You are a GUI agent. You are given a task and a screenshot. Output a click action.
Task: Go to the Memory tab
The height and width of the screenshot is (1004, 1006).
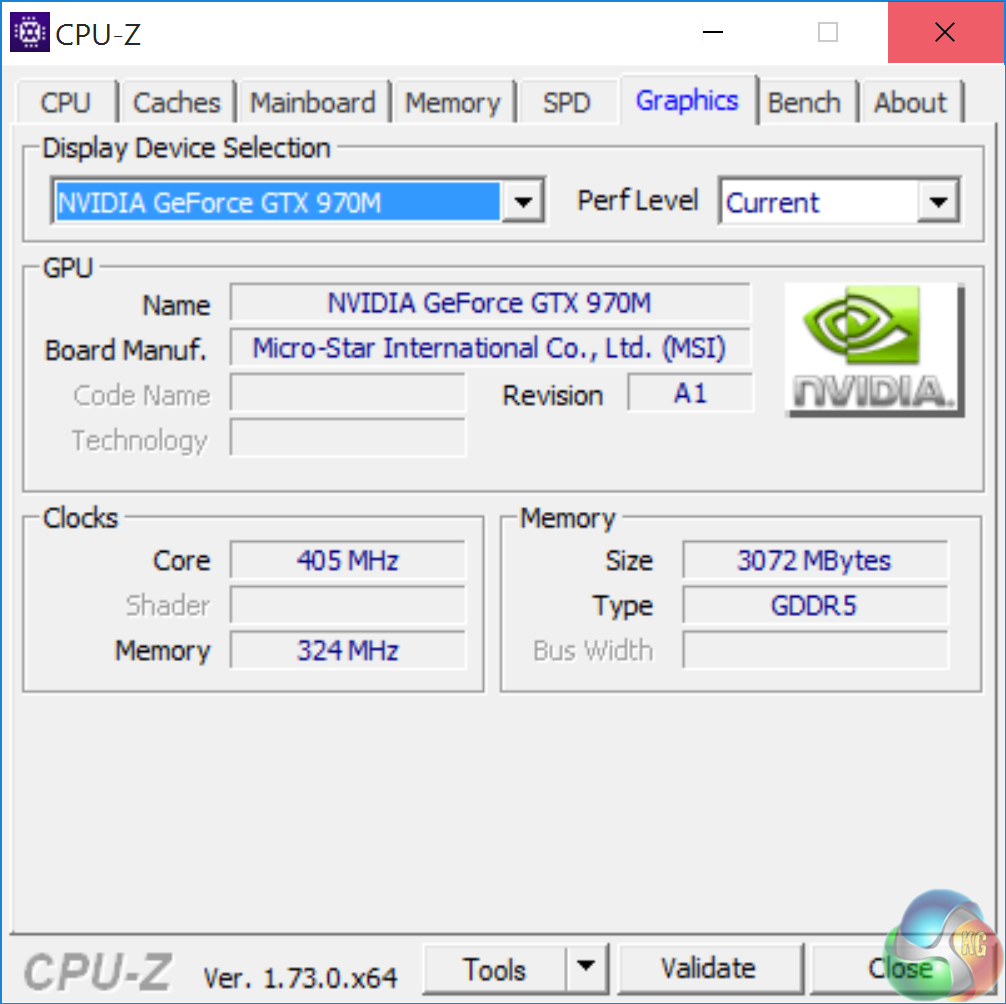point(453,103)
